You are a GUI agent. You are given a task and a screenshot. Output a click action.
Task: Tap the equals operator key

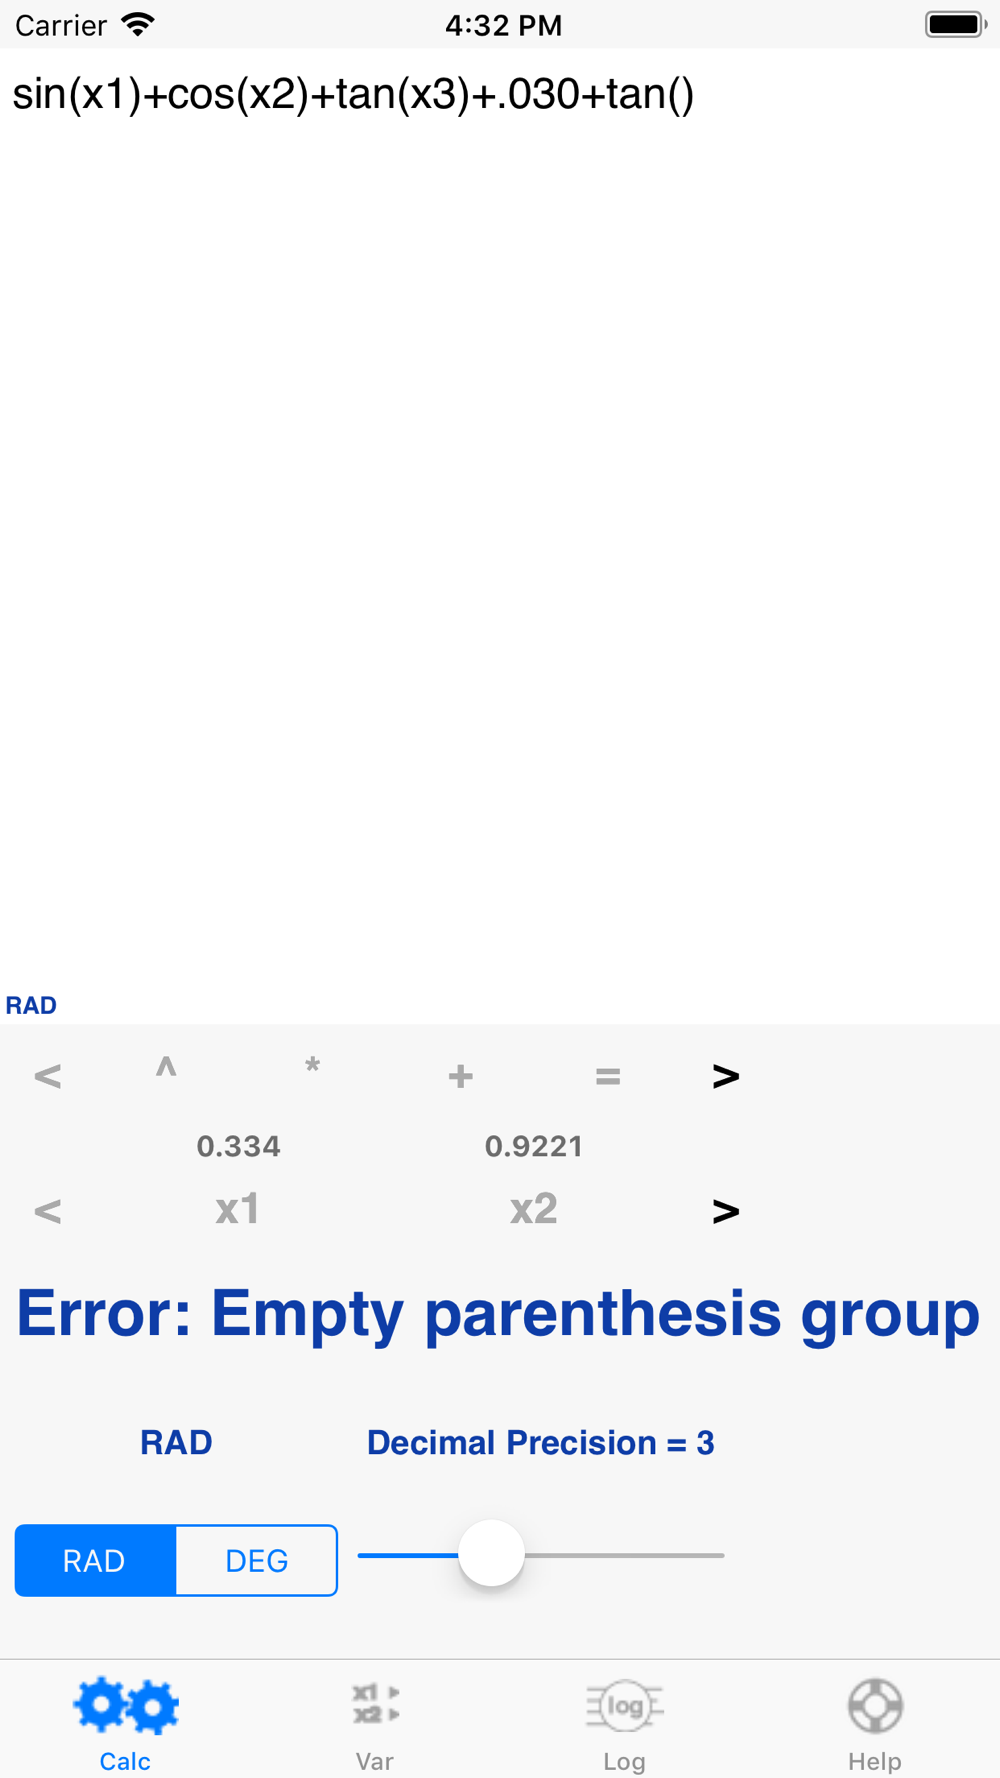coord(607,1076)
